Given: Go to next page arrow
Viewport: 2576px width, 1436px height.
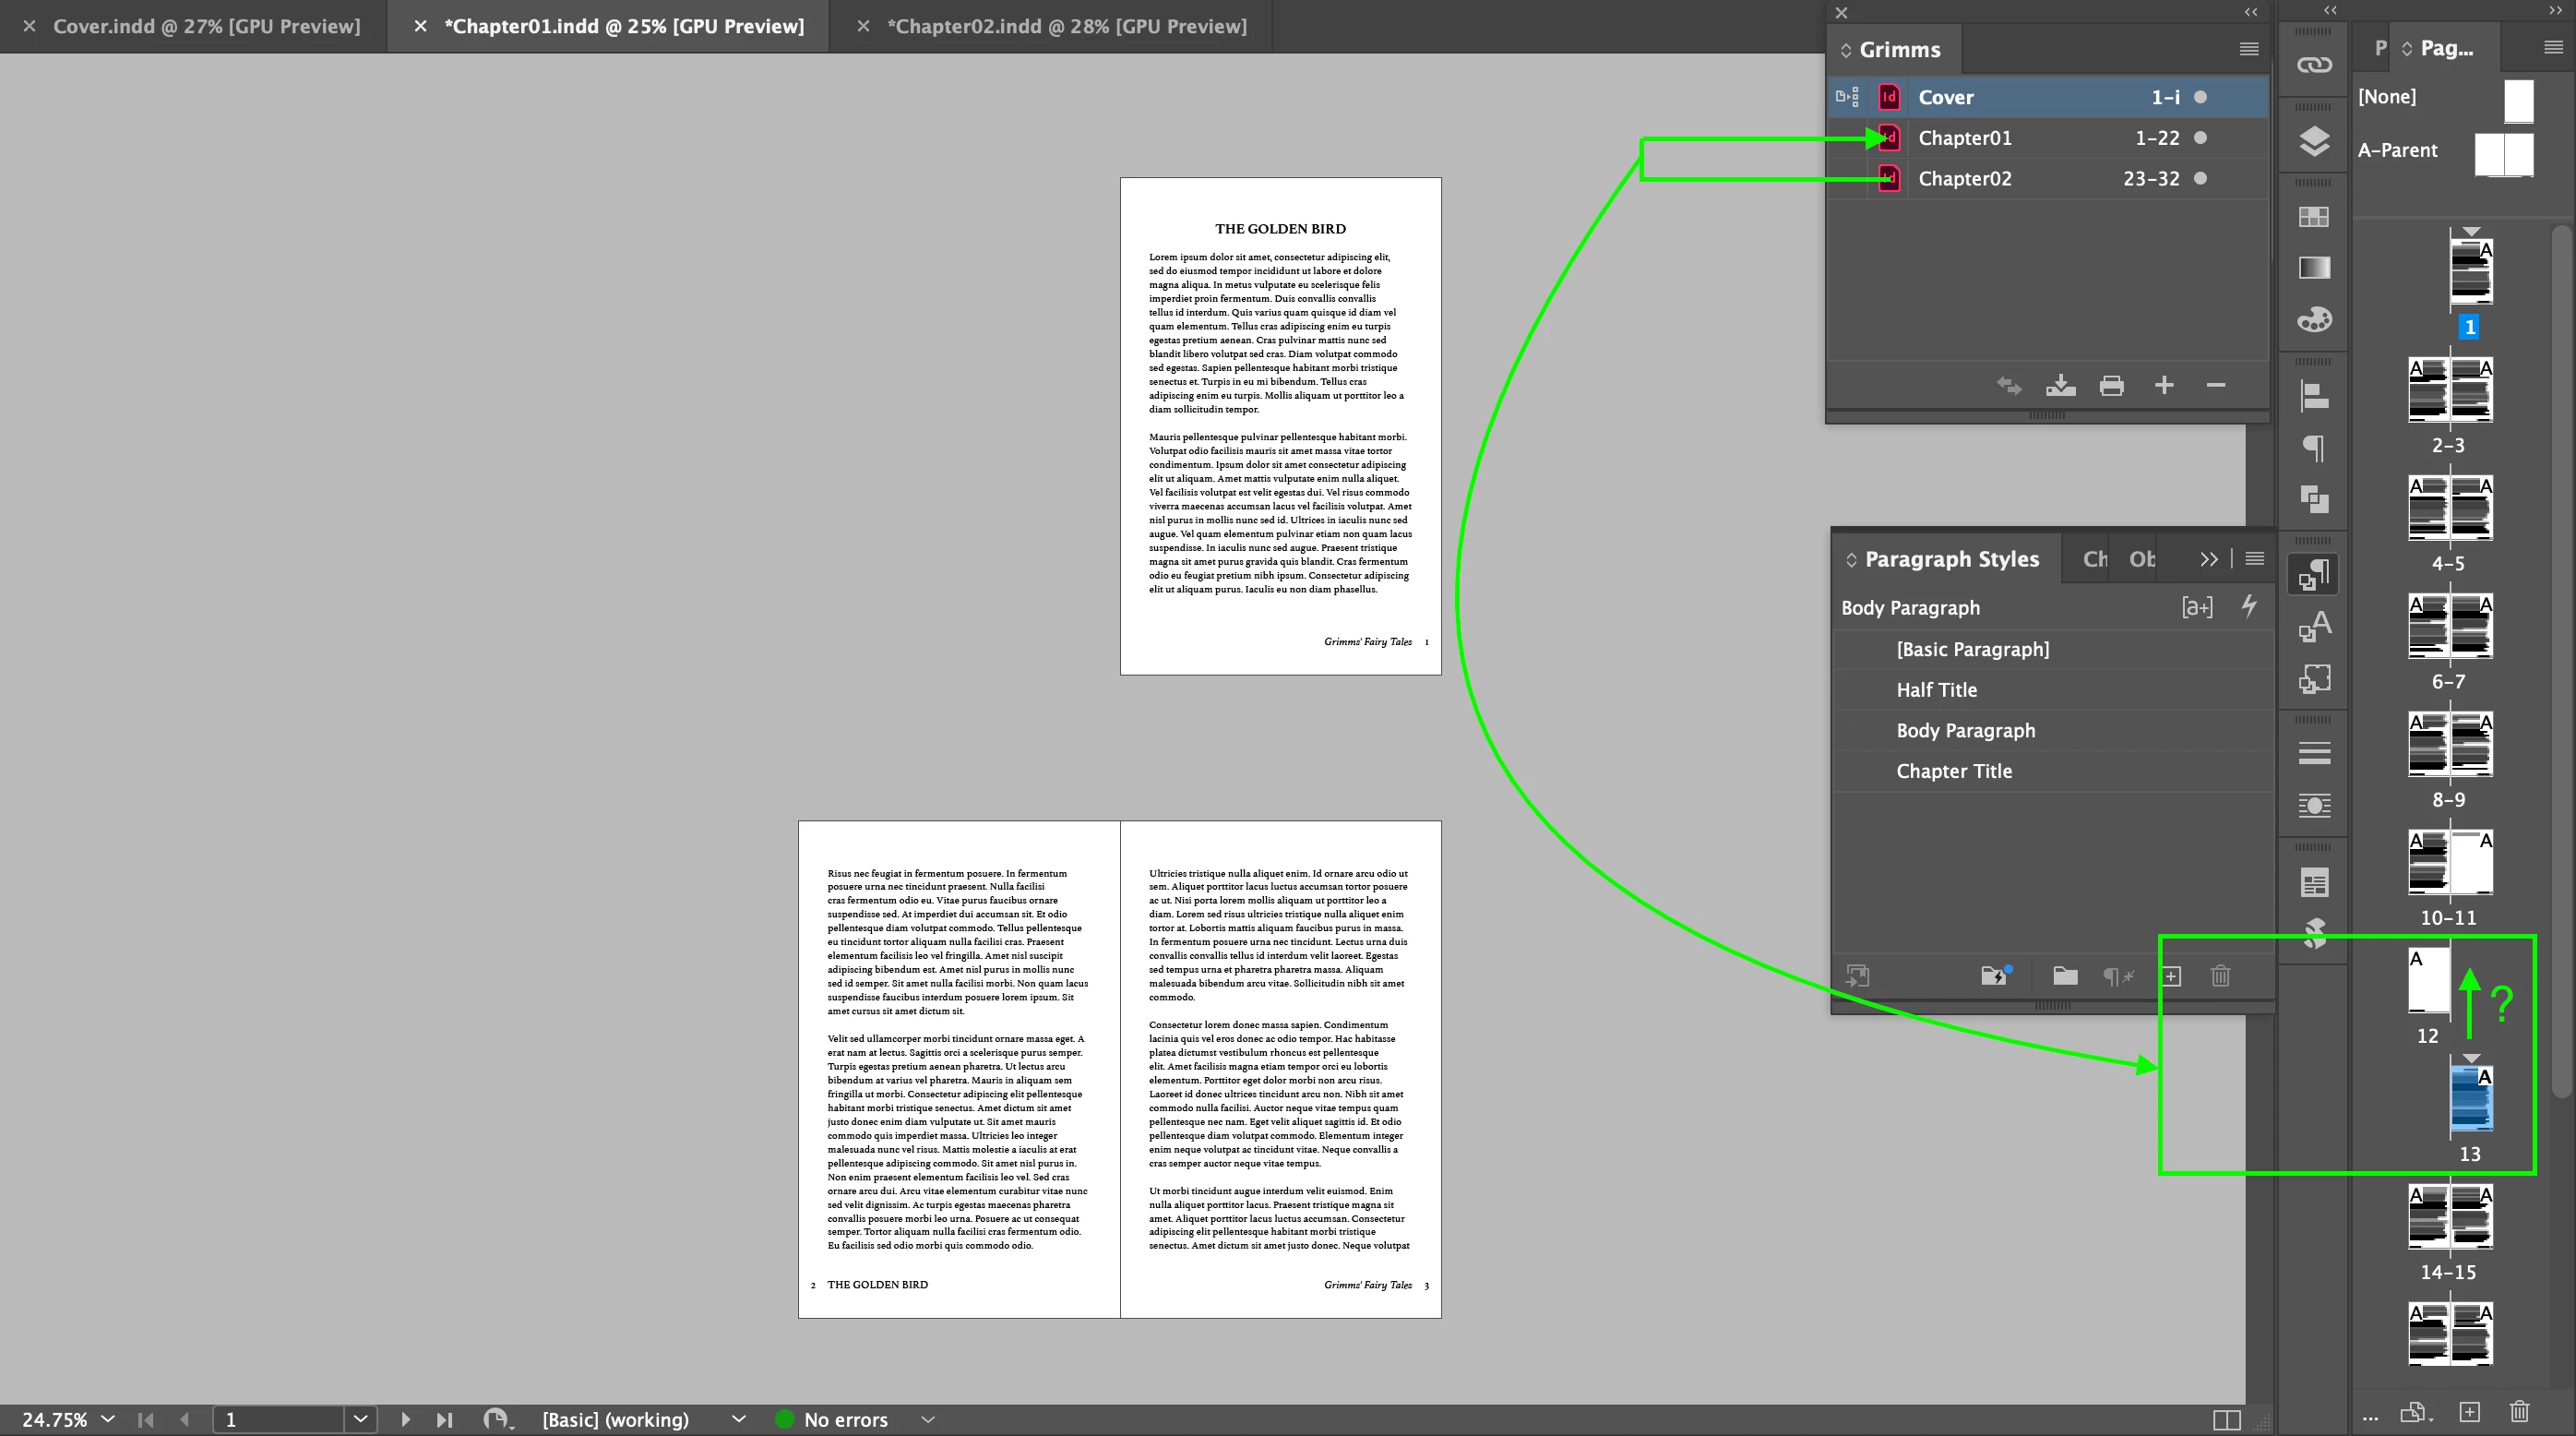Looking at the screenshot, I should [405, 1419].
